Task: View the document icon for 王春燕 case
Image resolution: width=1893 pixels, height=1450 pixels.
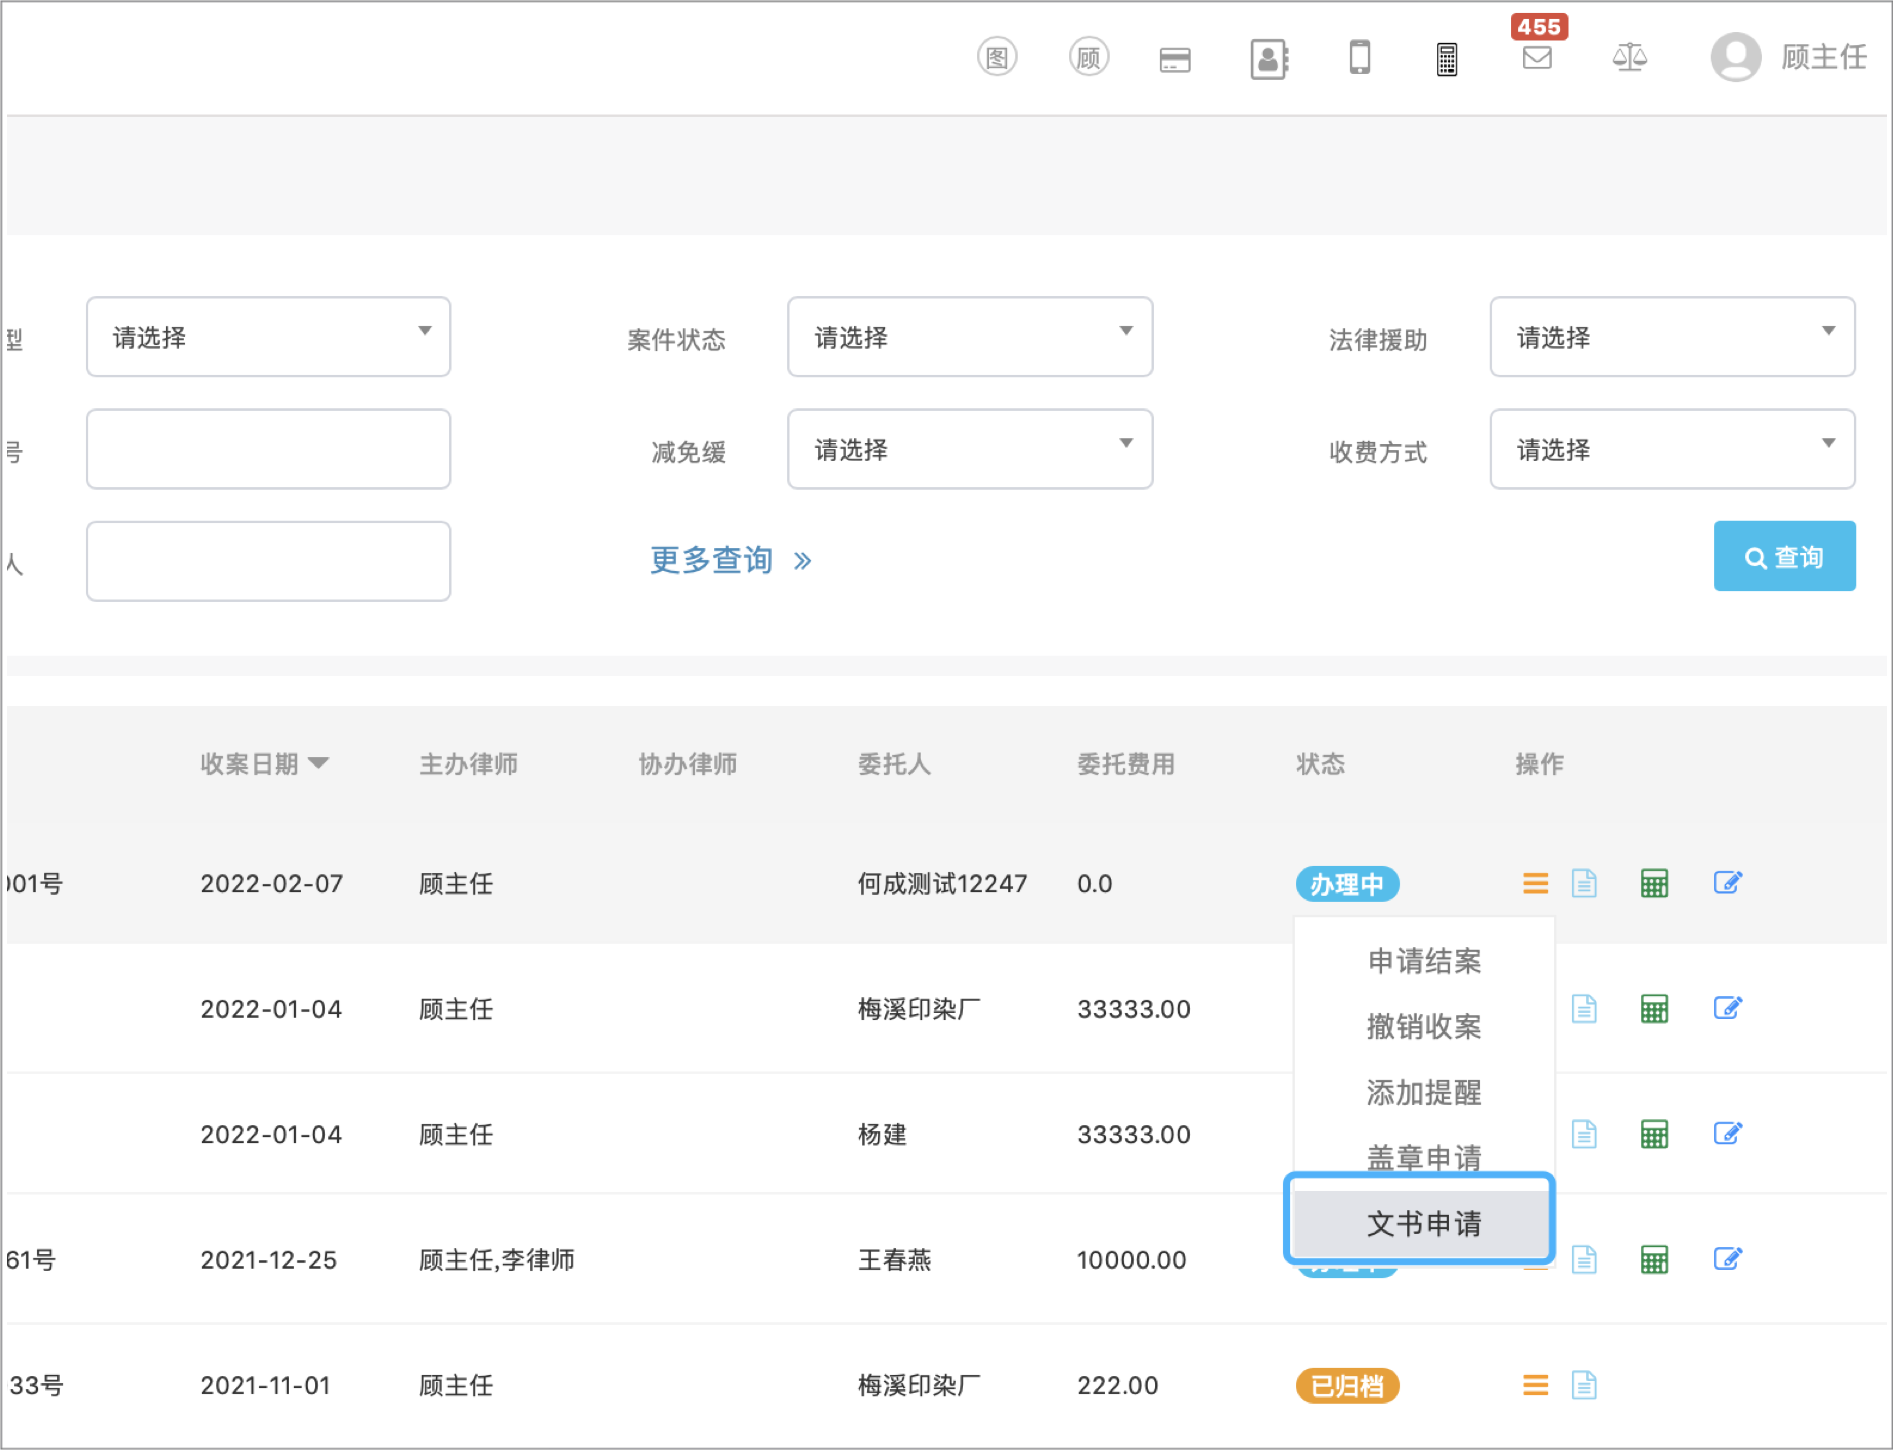Action: point(1584,1259)
